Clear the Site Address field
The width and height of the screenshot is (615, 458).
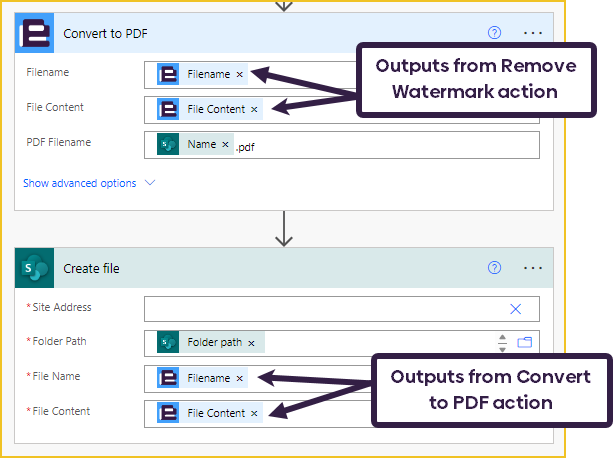coord(515,309)
